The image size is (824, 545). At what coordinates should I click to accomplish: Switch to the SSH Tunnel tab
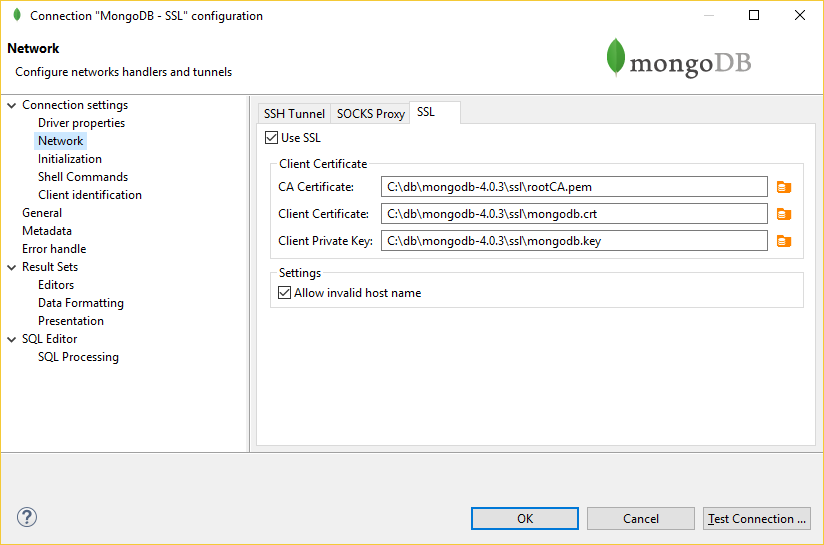coord(294,114)
